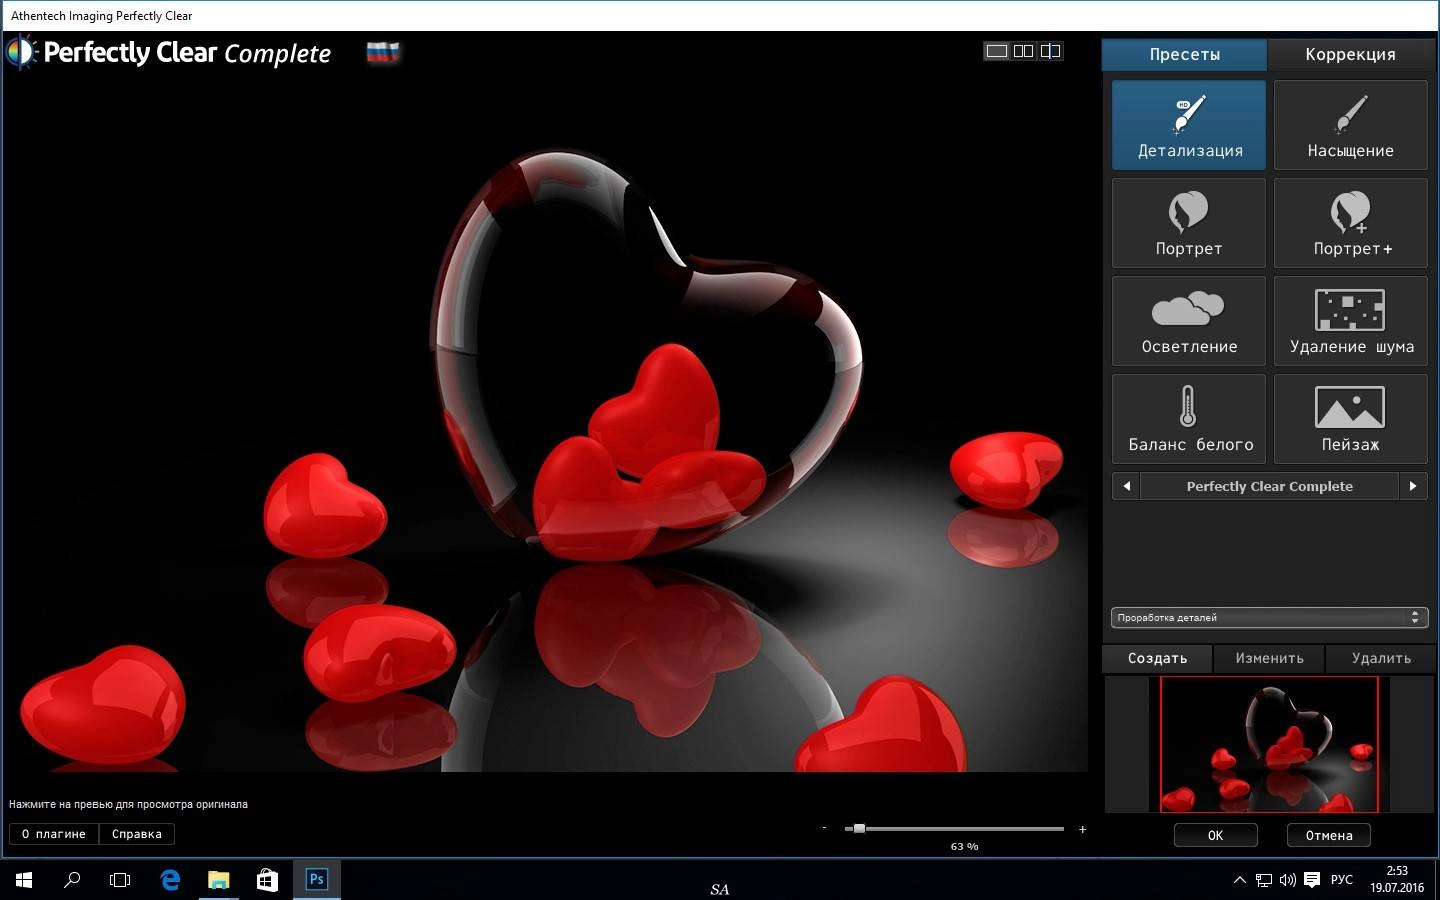Go to previous preset group arrow
The image size is (1440, 900).
click(1127, 486)
